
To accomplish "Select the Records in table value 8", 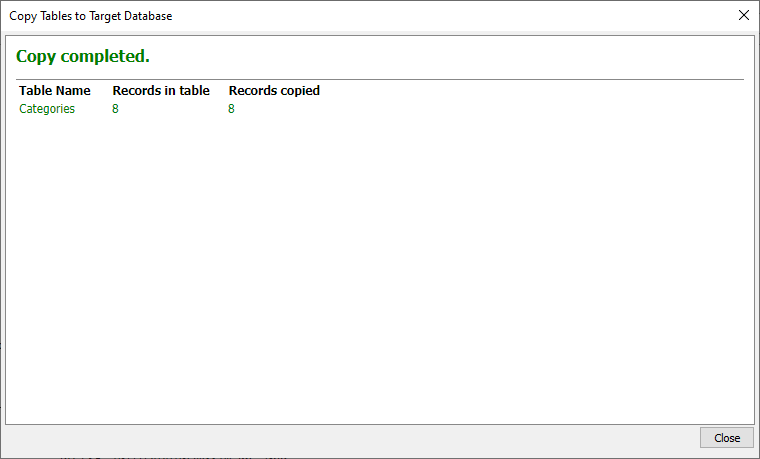I will click(x=115, y=109).
